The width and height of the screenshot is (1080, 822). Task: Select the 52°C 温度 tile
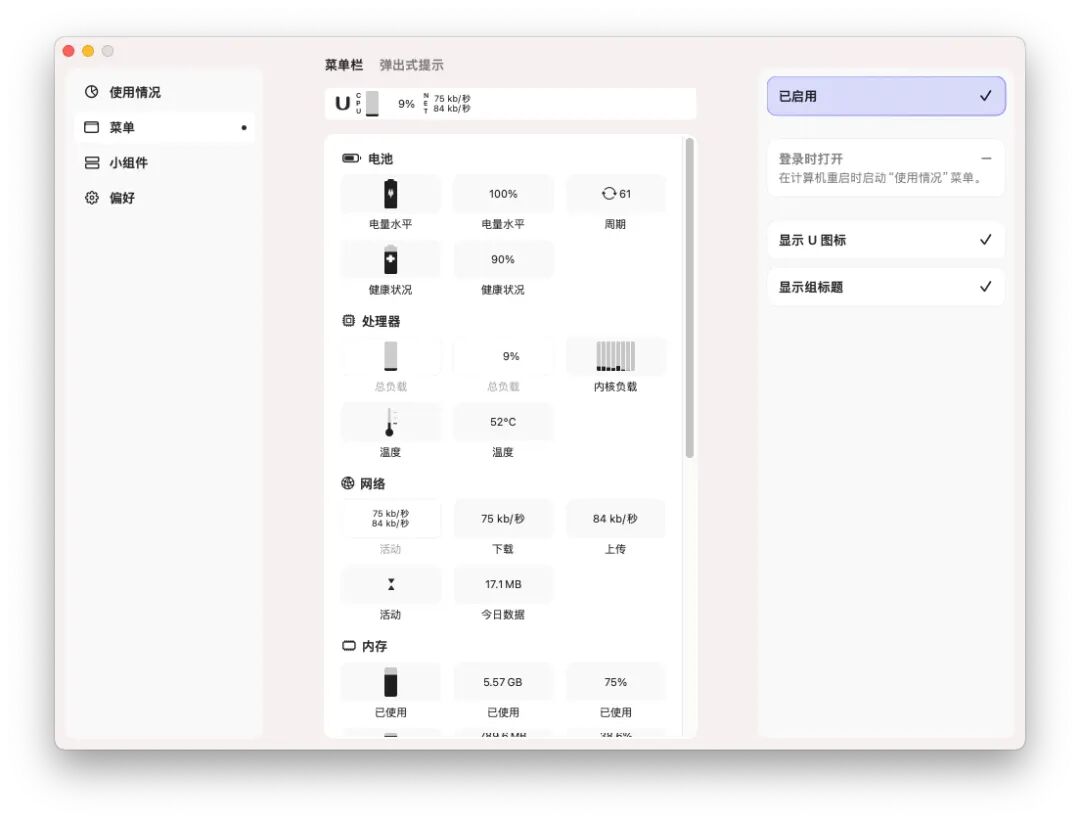(503, 422)
